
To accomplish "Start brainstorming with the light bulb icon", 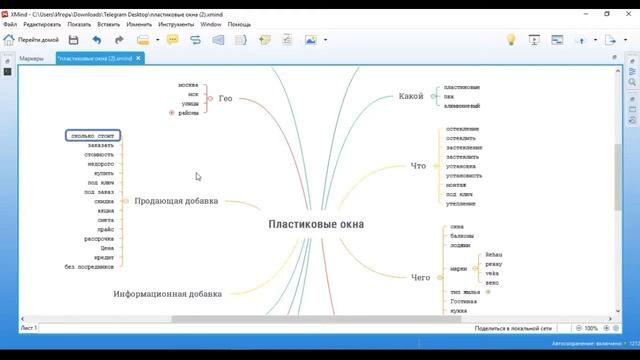I will point(511,40).
